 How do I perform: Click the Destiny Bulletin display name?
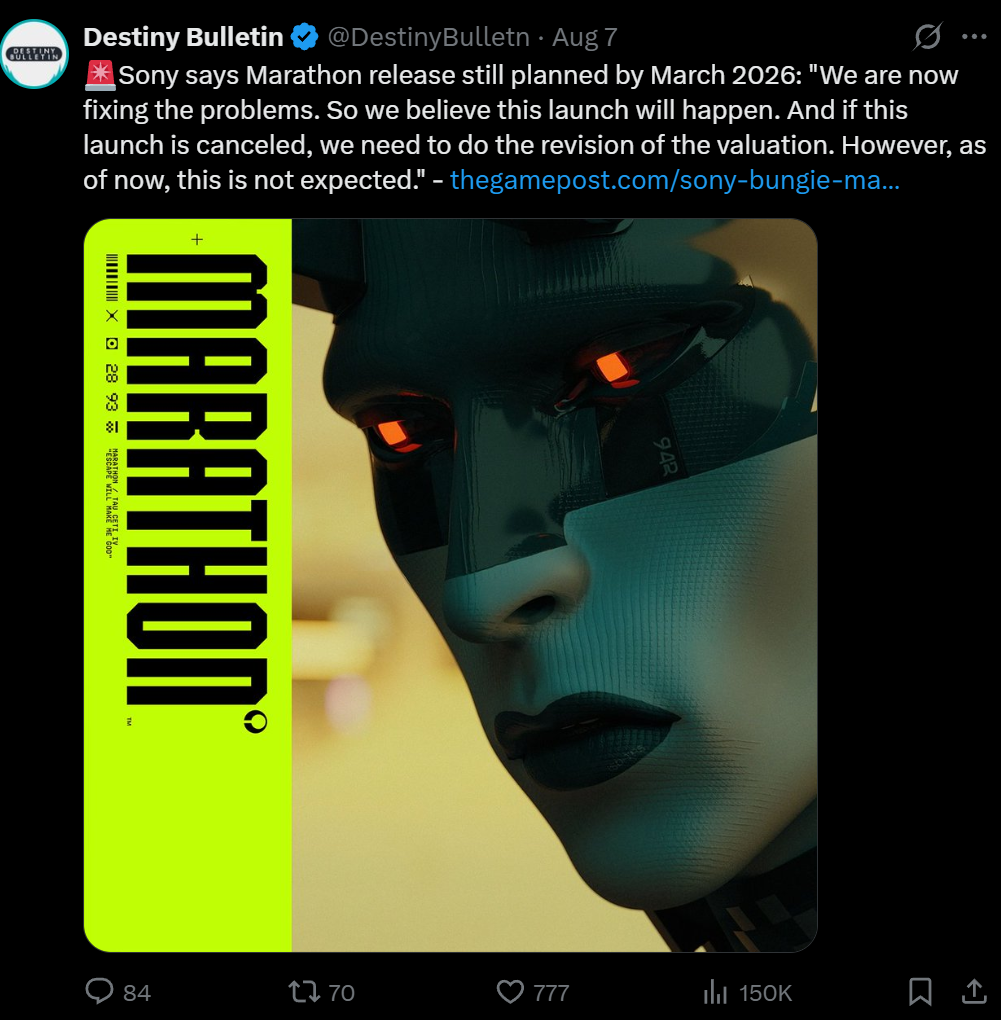tap(183, 37)
